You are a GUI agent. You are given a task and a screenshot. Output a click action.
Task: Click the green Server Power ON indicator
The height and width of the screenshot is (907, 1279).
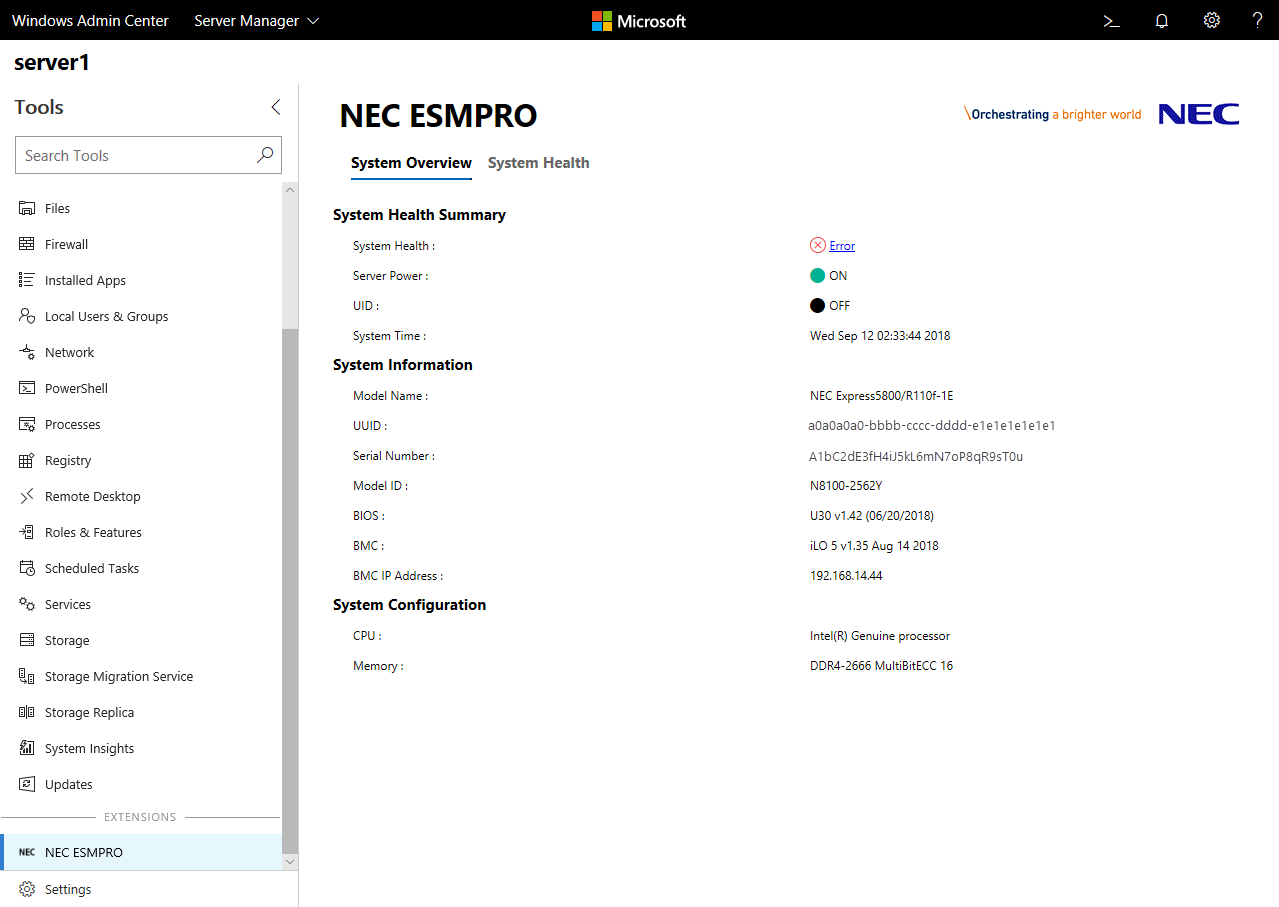(817, 275)
